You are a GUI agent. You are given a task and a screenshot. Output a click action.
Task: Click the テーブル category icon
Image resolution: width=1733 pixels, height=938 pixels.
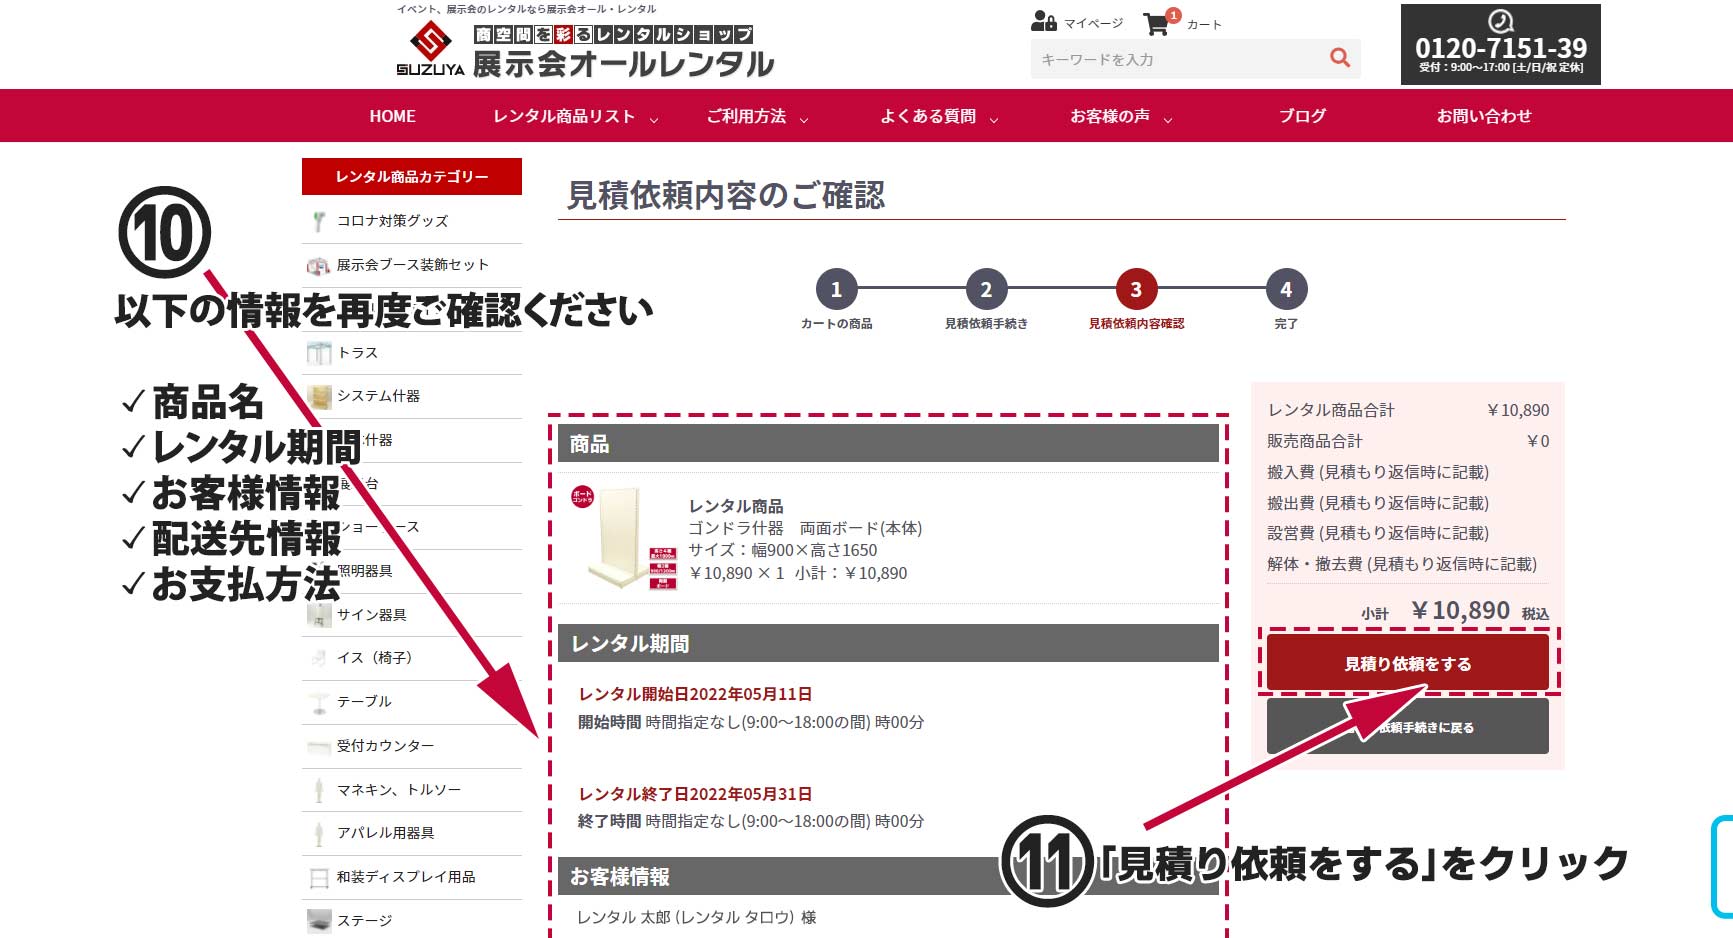point(319,702)
